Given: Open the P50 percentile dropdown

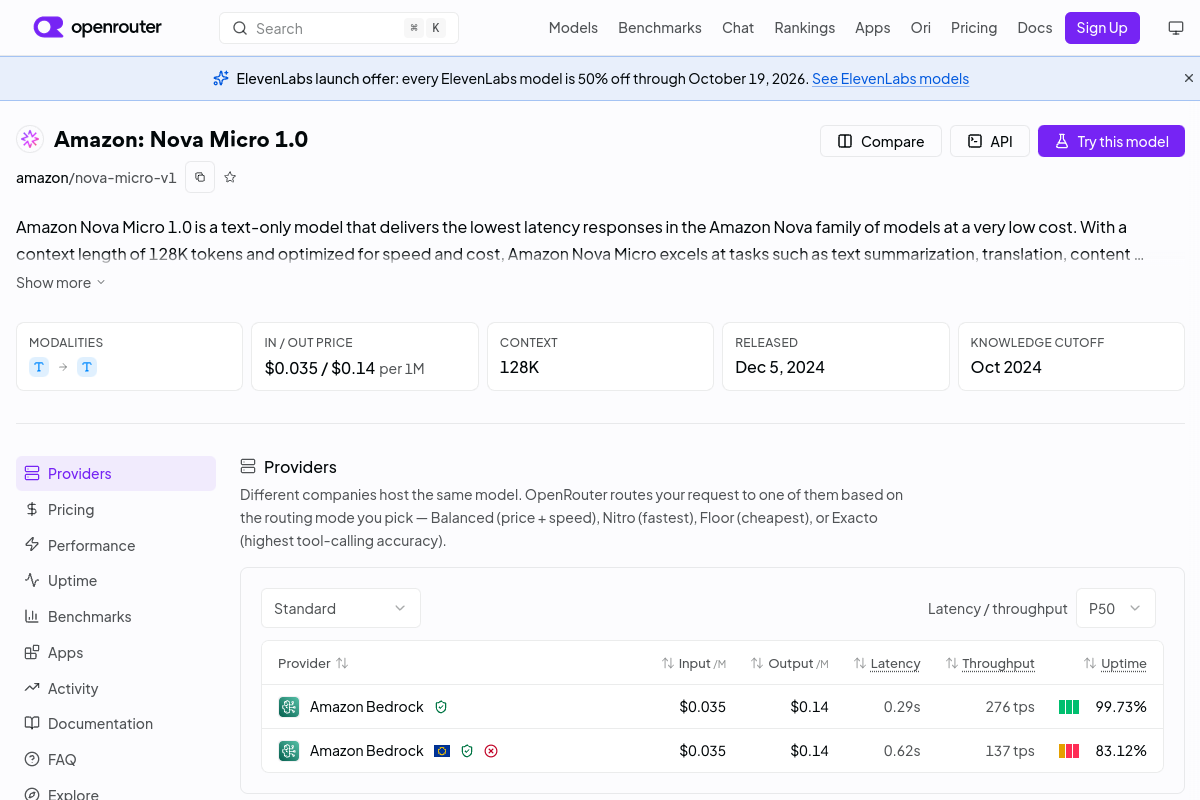Looking at the screenshot, I should point(1116,608).
